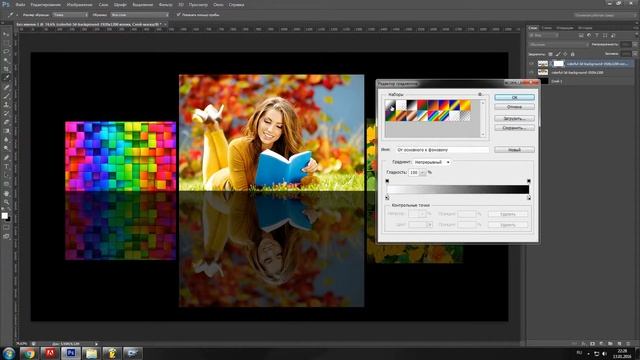Select the Eraser tool
Image resolution: width=640 pixels, height=360 pixels.
click(x=6, y=122)
